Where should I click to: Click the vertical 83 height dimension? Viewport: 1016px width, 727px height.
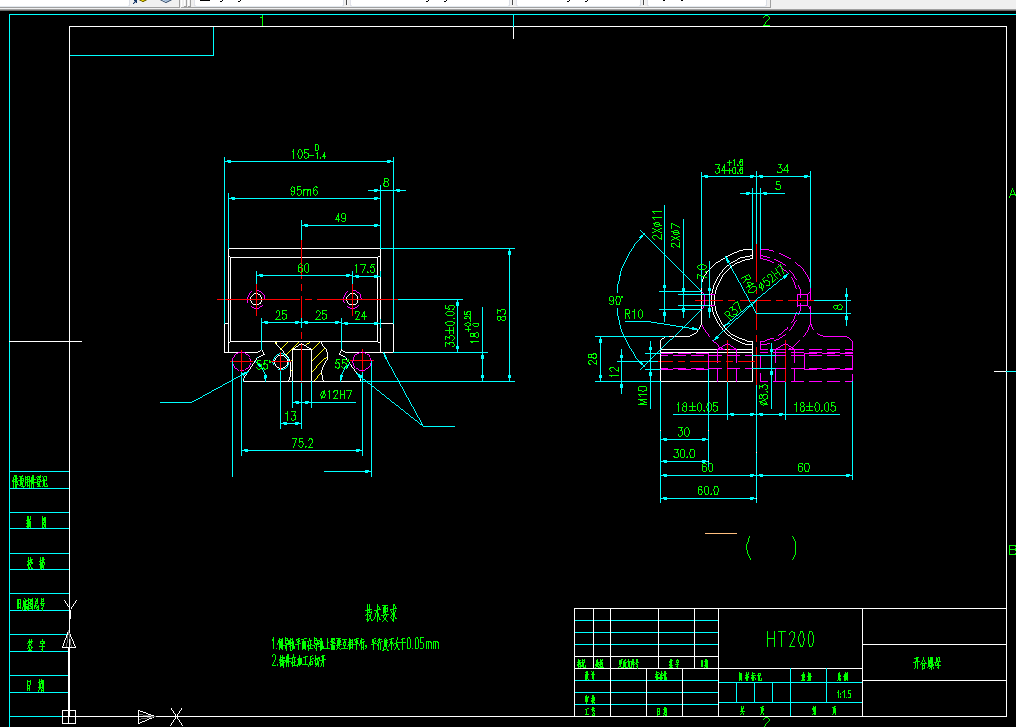coord(502,315)
